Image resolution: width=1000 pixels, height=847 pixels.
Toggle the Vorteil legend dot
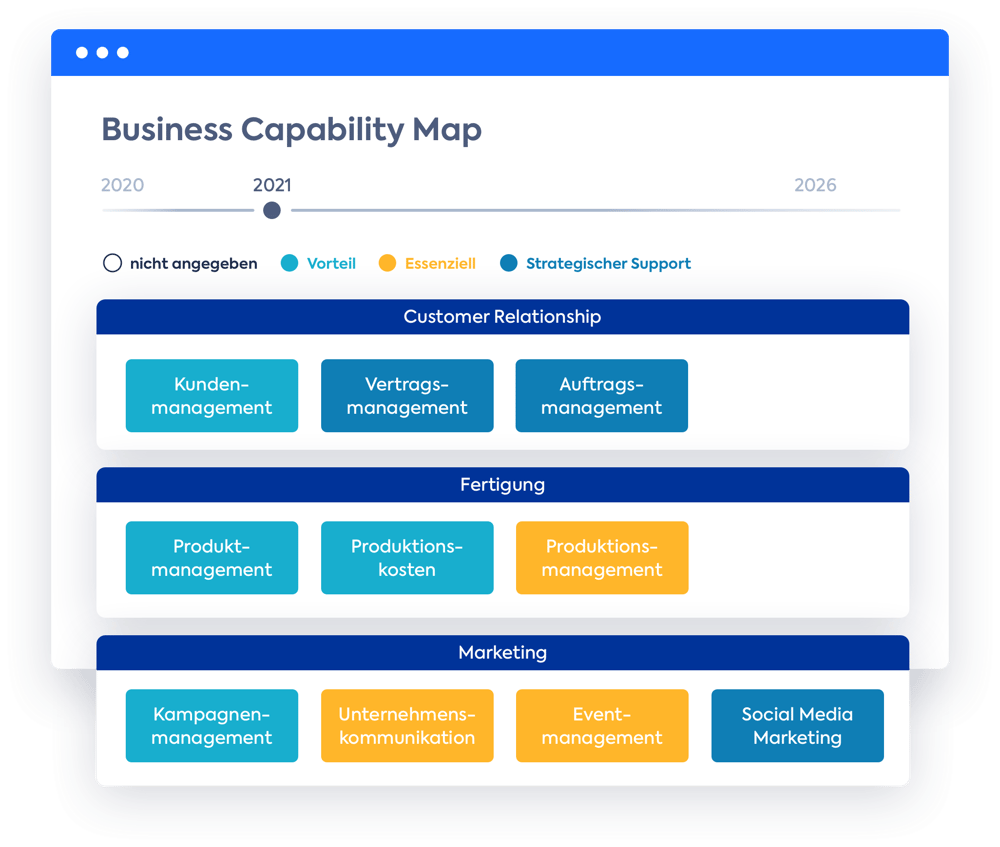290,263
